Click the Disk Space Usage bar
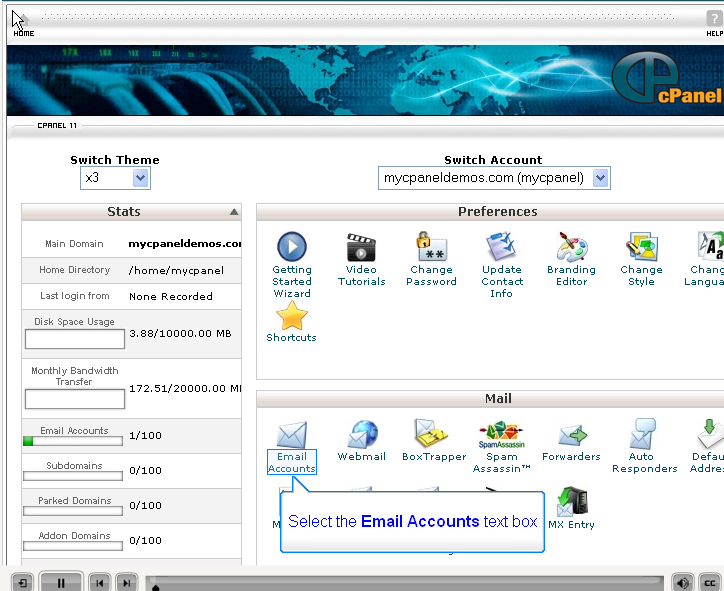 (75, 339)
